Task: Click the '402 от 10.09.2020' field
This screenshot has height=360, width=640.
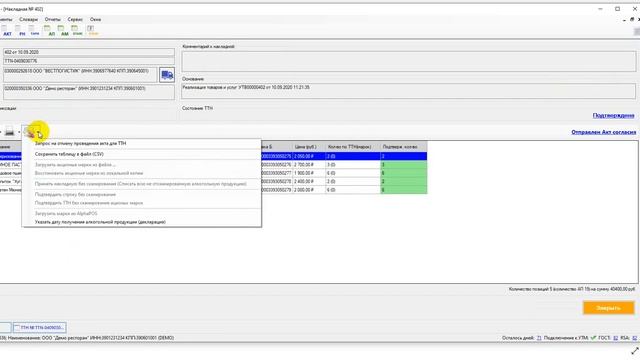Action: [89, 52]
